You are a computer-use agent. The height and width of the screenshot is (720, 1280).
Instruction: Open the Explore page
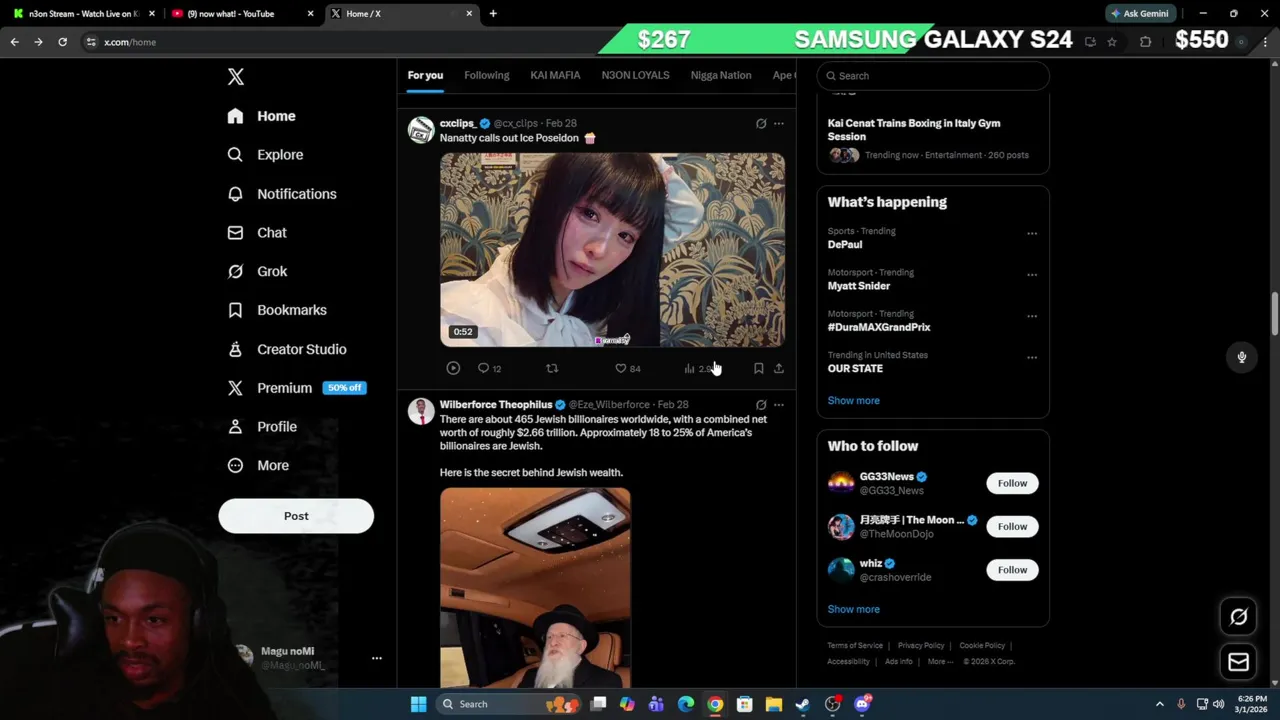point(265,155)
